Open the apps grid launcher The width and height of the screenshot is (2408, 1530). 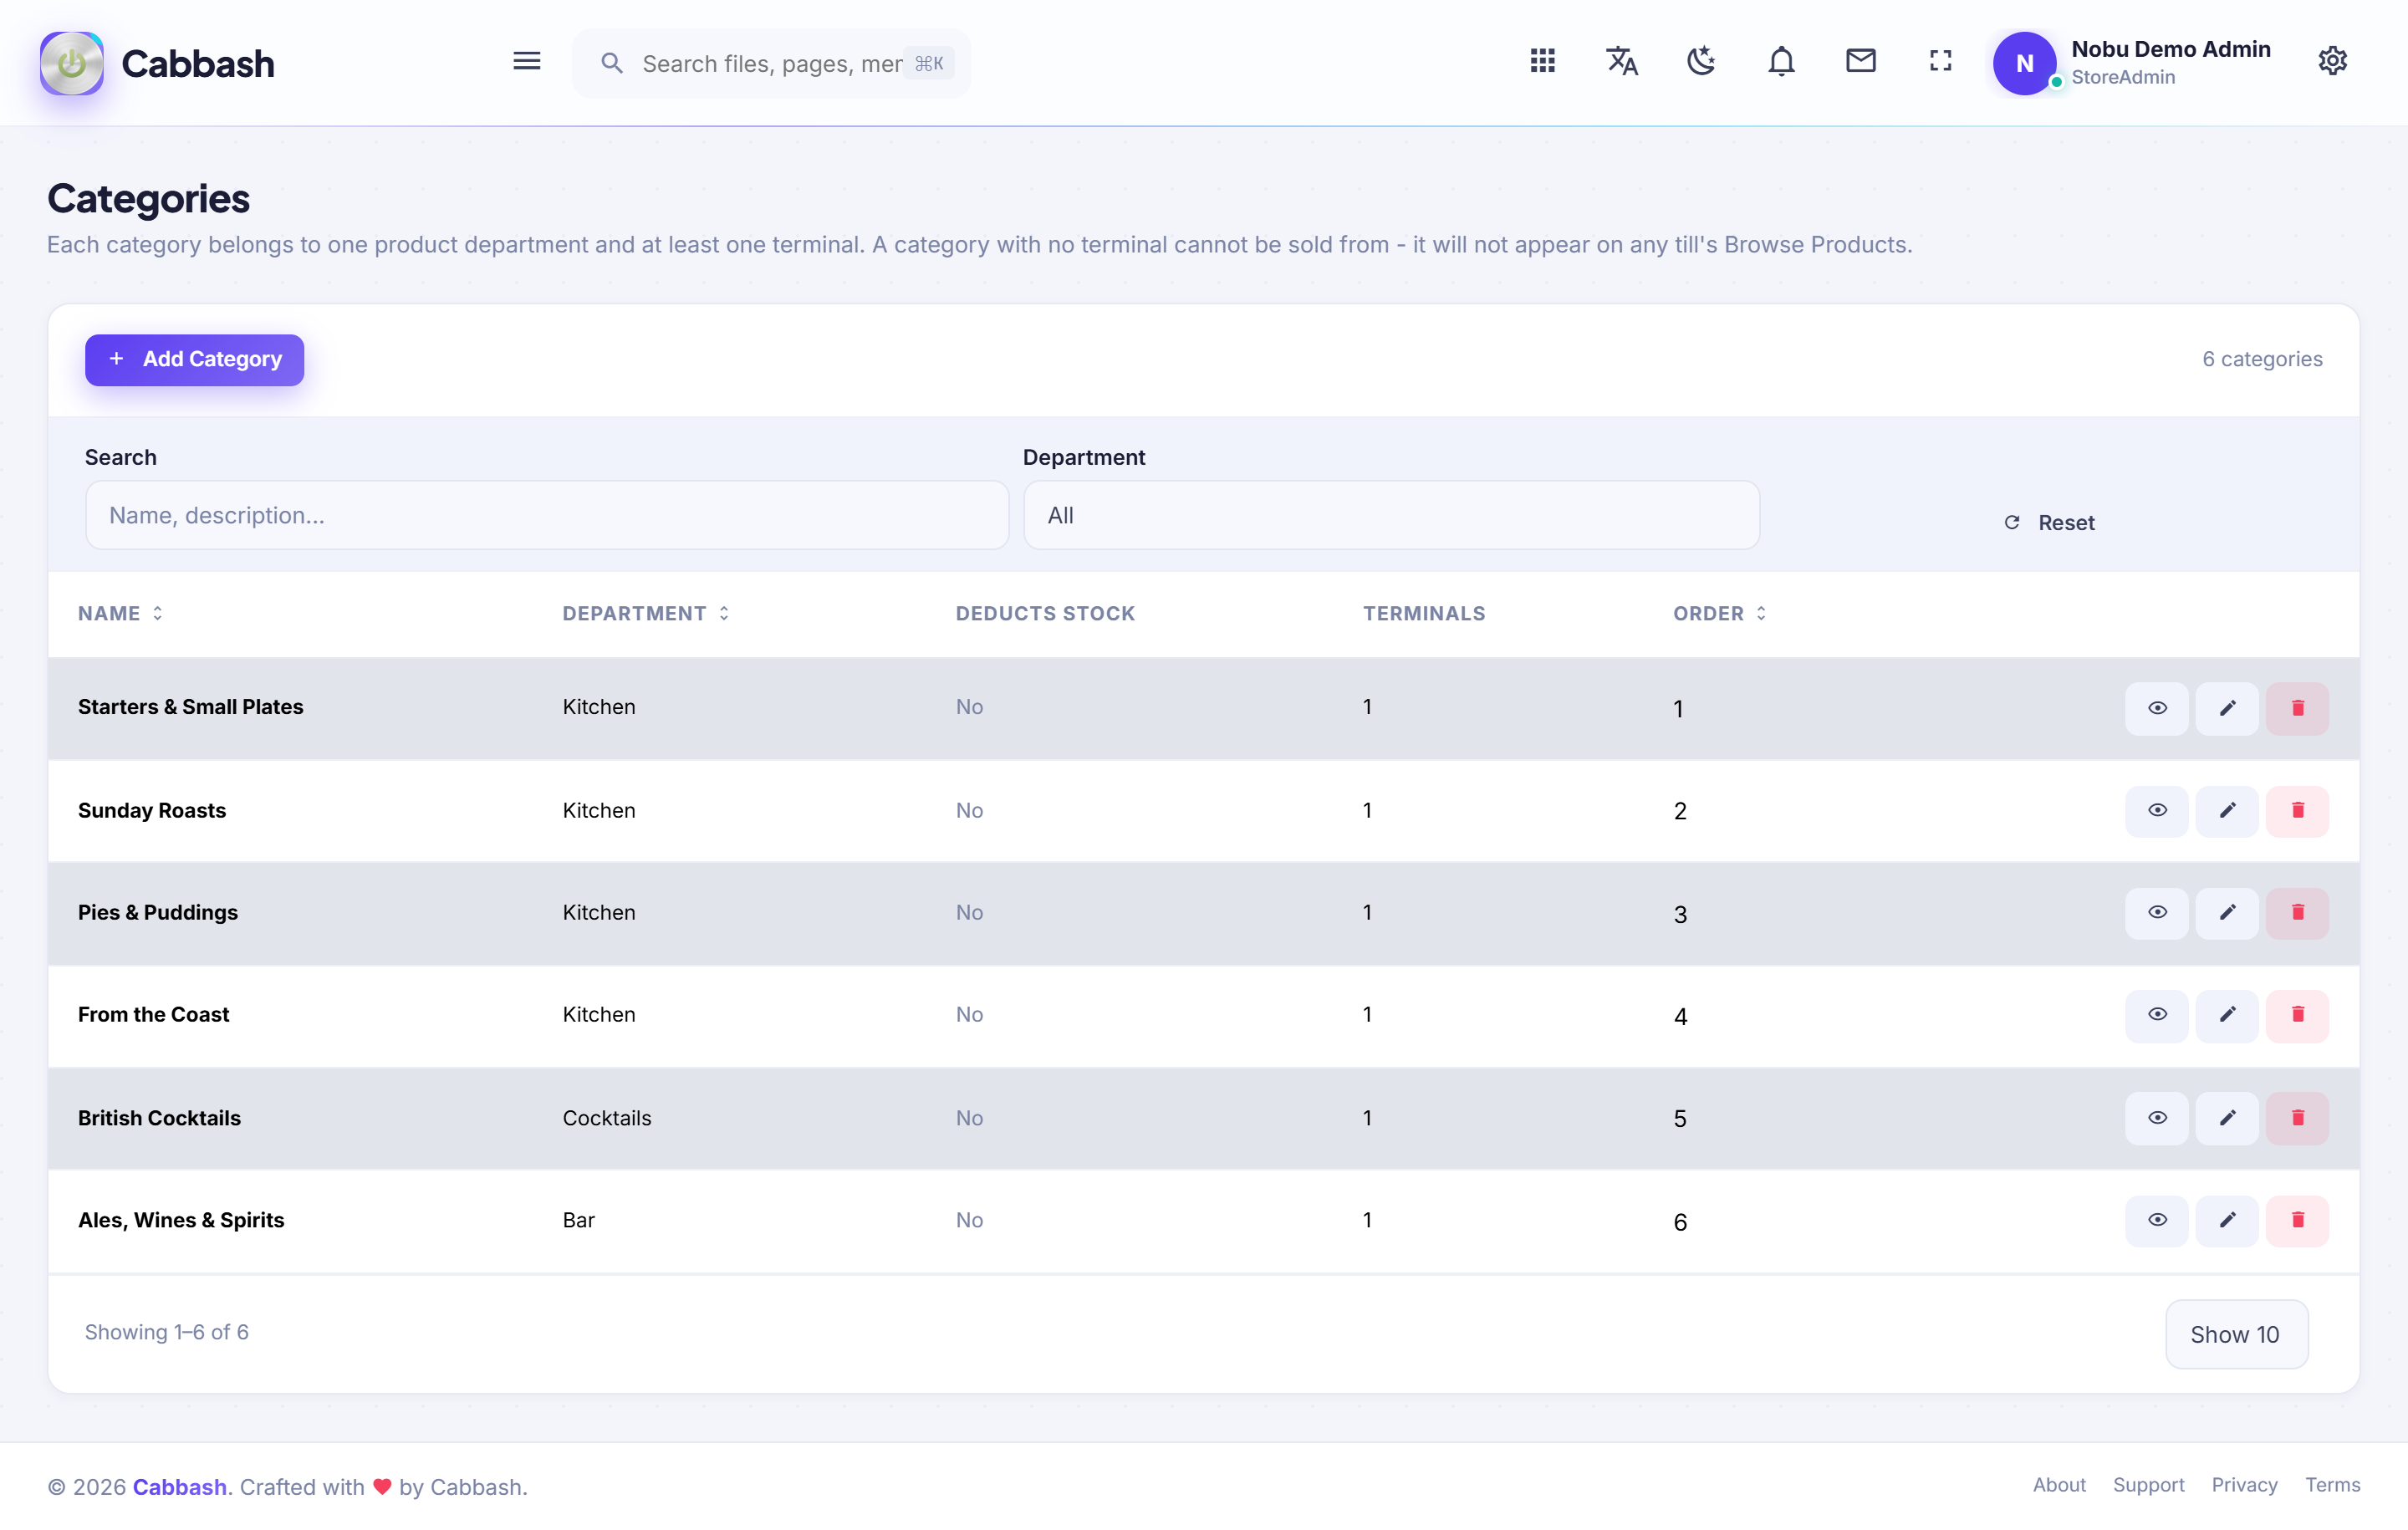click(1542, 61)
